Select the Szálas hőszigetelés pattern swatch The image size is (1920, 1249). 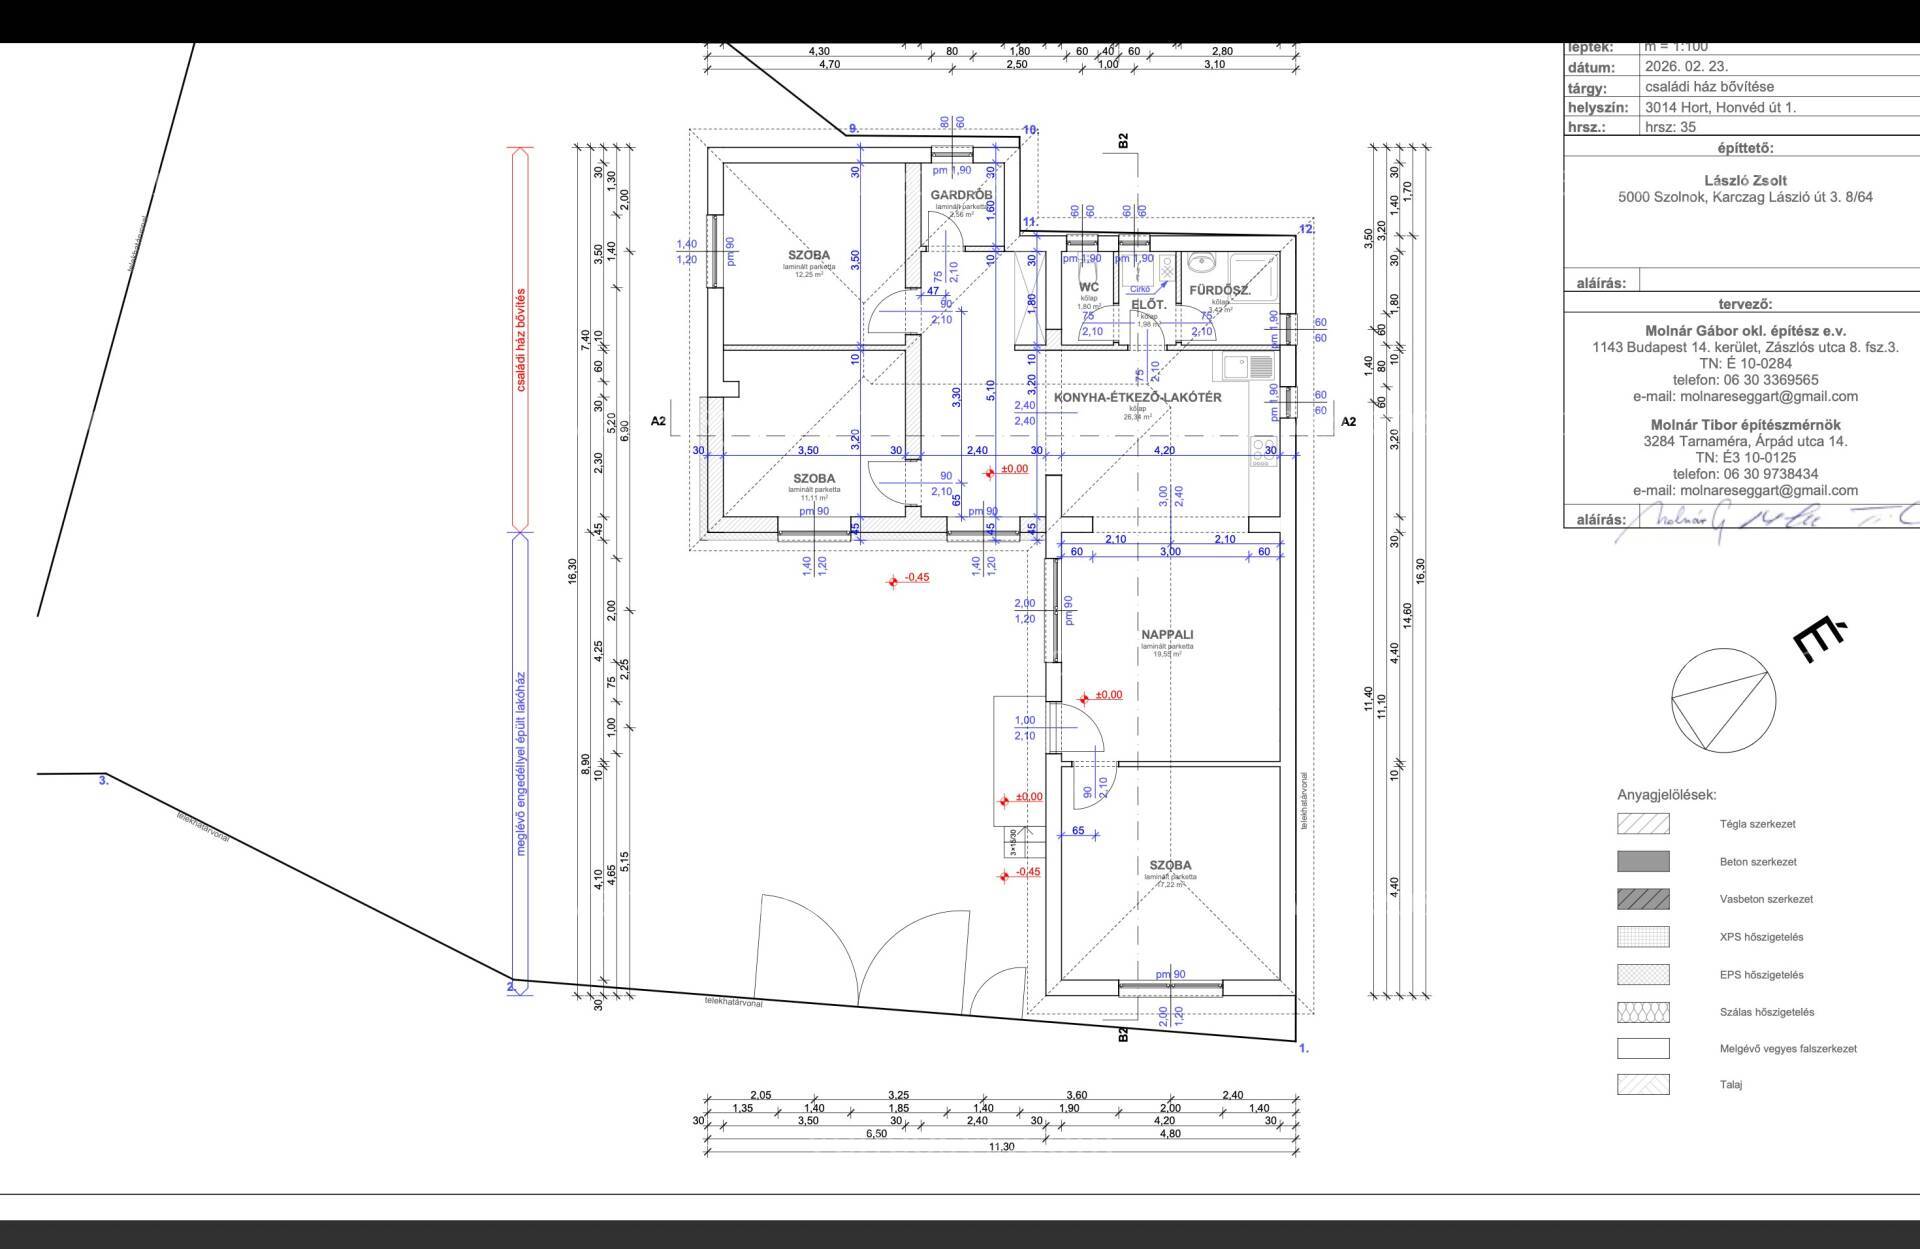[x=1643, y=1012]
